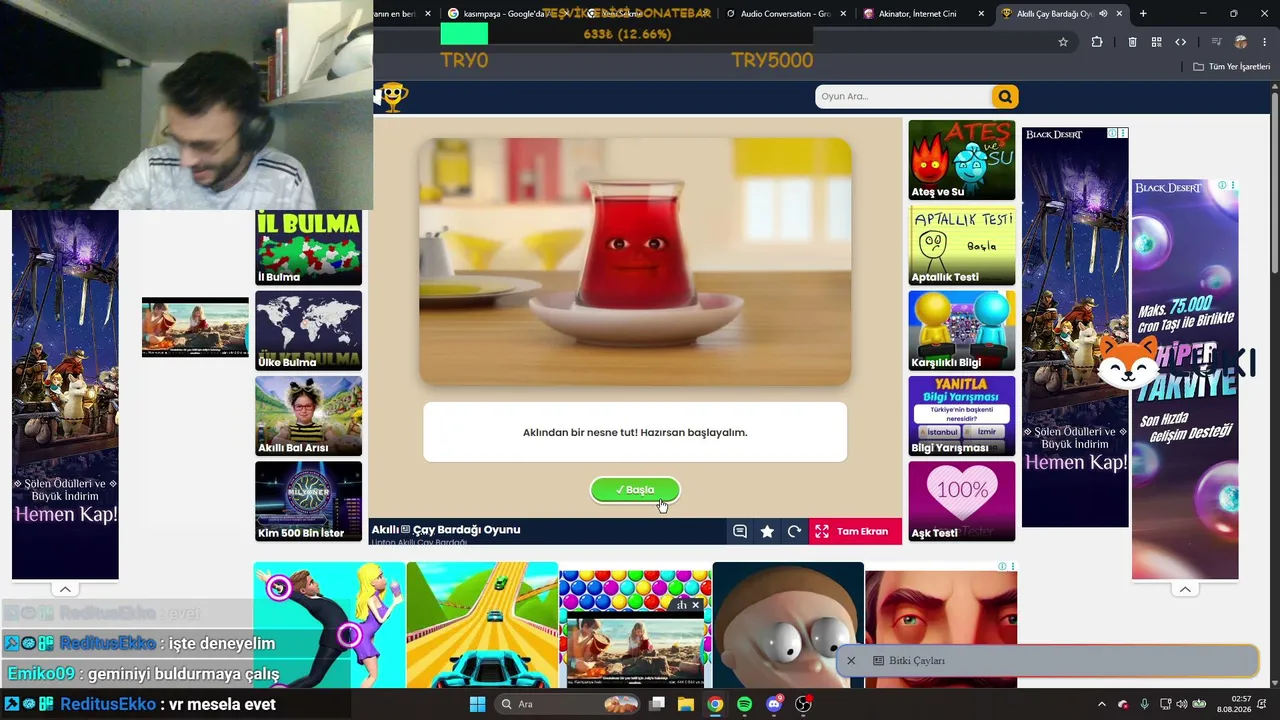Open the blue car racing game thumbnail
The height and width of the screenshot is (720, 1280).
(482, 625)
